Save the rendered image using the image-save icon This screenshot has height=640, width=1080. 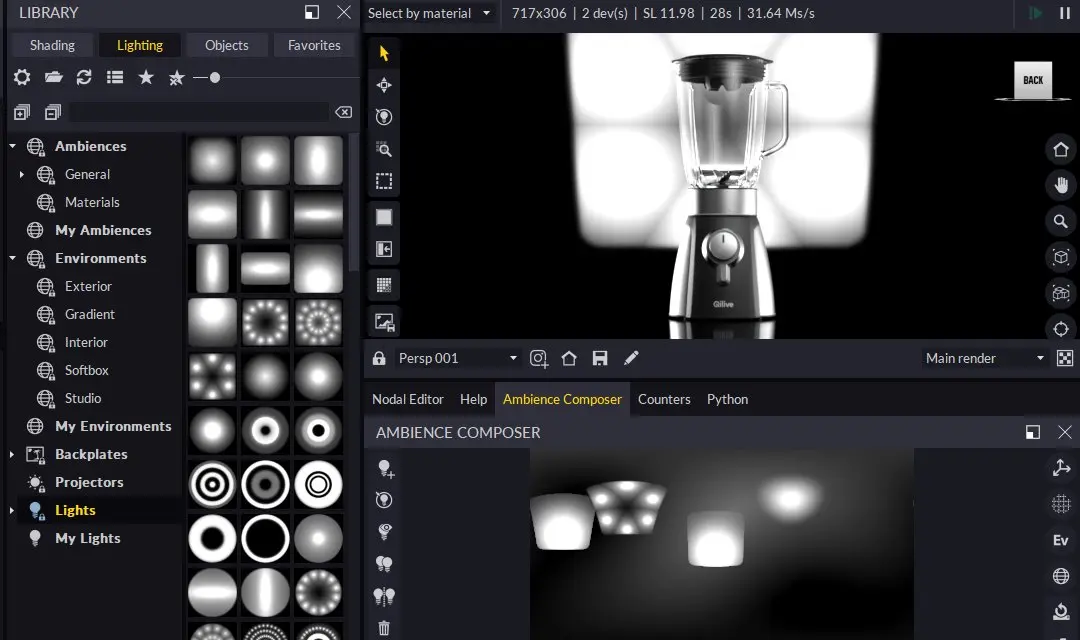384,321
